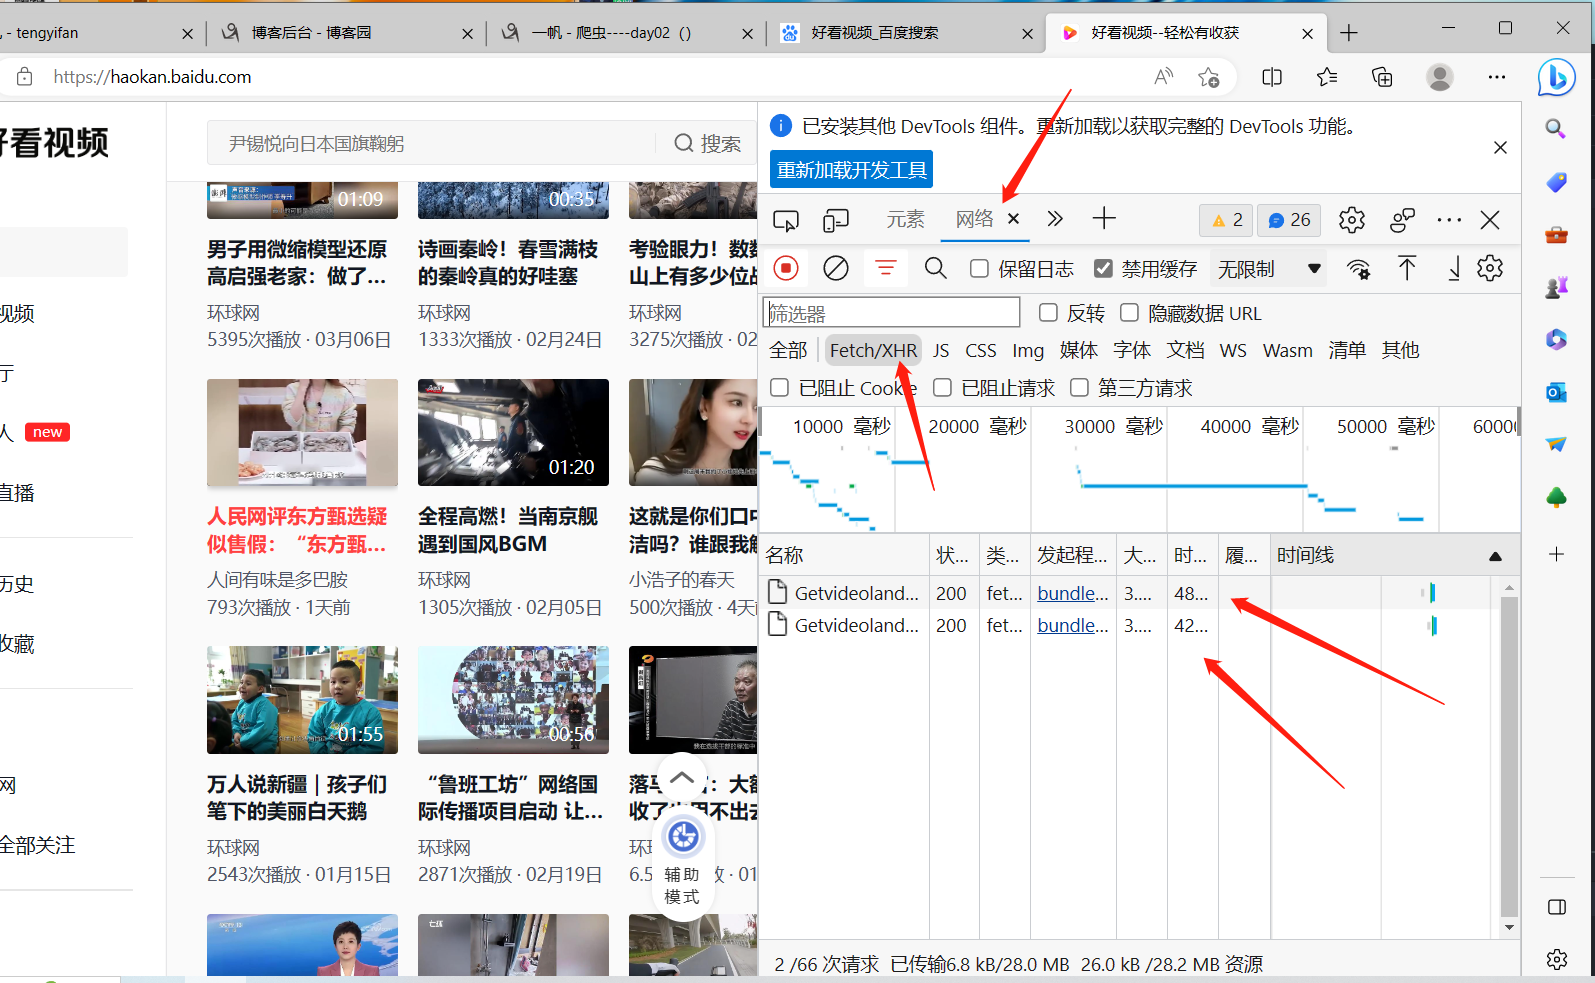Select the 网络 DevTools tab
The image size is (1595, 983).
[x=974, y=219]
